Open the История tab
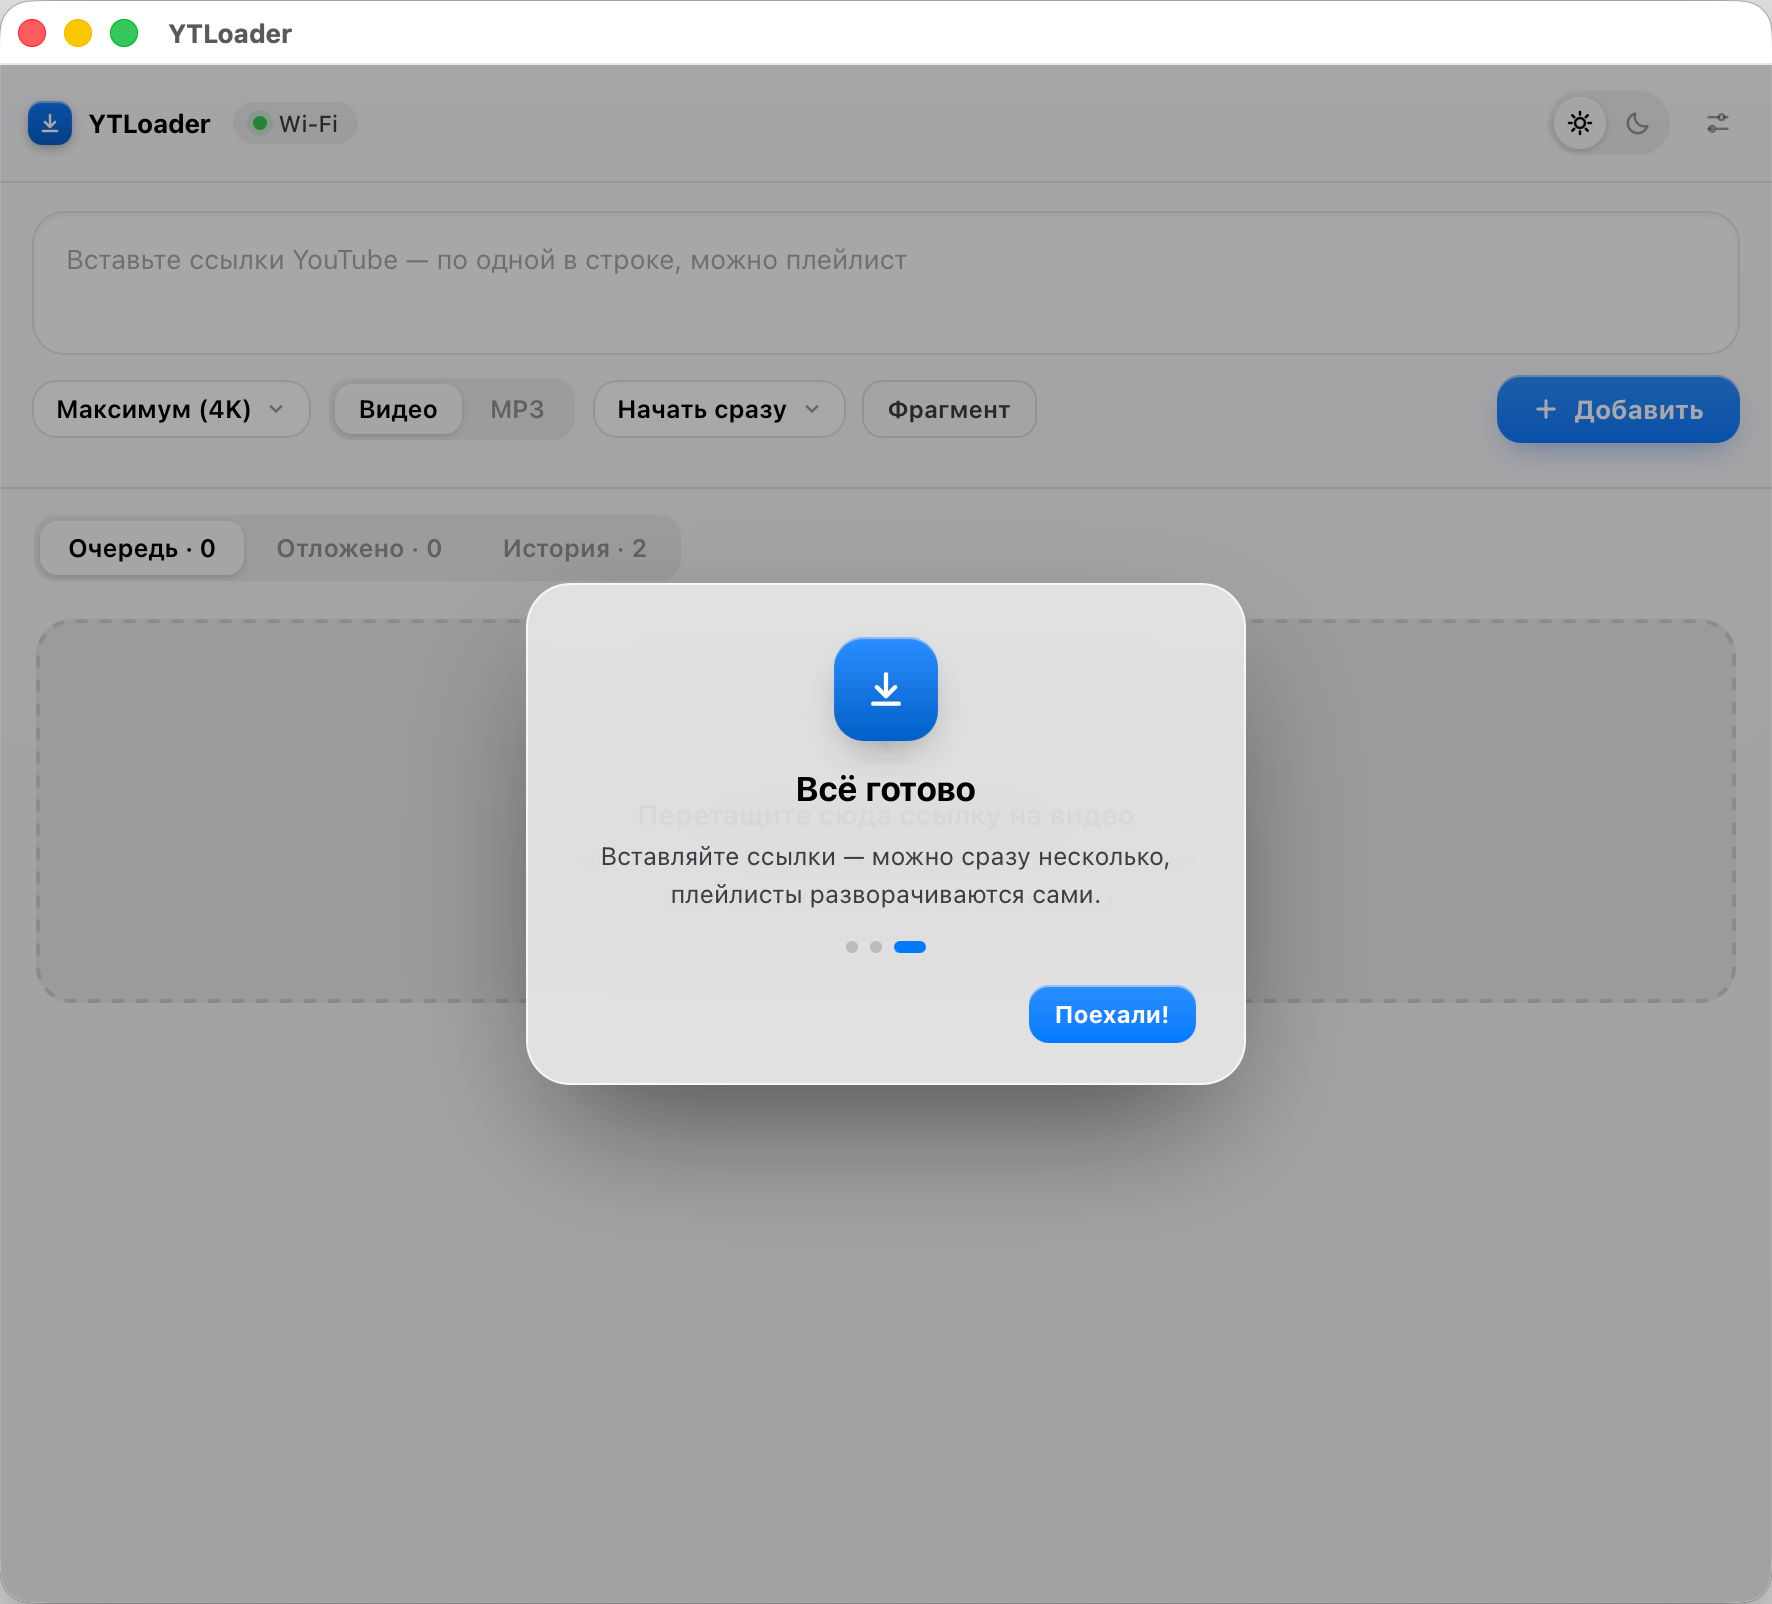This screenshot has height=1604, width=1772. pyautogui.click(x=575, y=549)
